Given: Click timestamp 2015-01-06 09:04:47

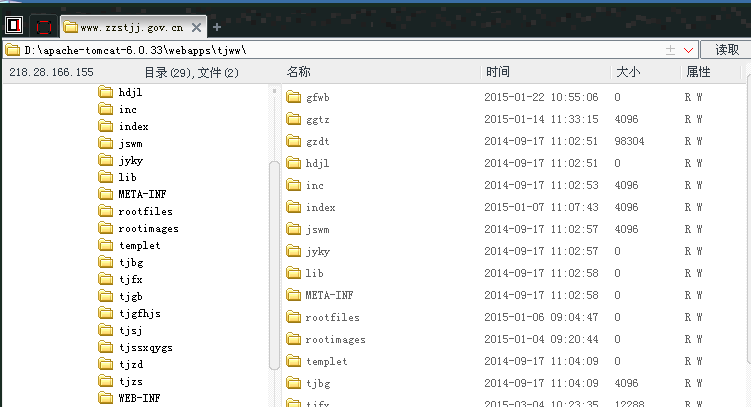Looking at the screenshot, I should pos(541,317).
